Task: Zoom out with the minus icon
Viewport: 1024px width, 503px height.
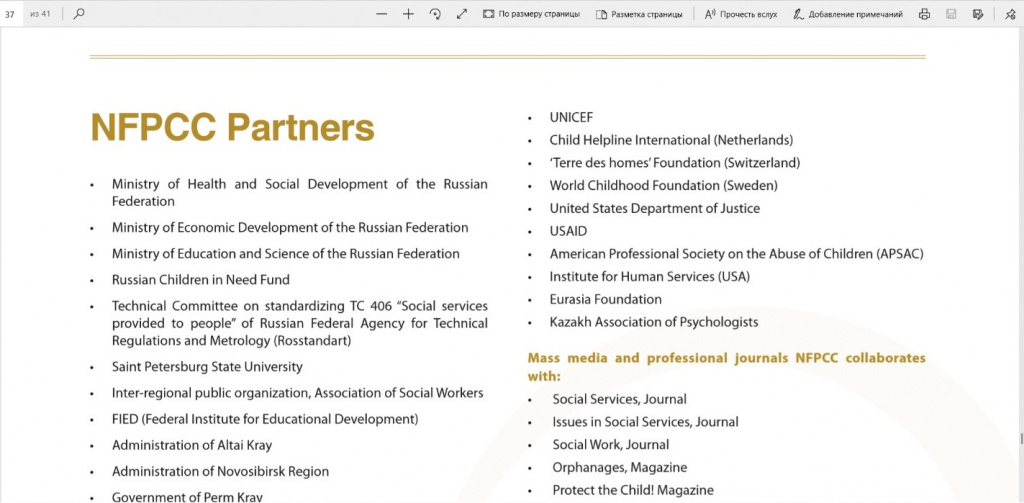Action: pyautogui.click(x=382, y=14)
